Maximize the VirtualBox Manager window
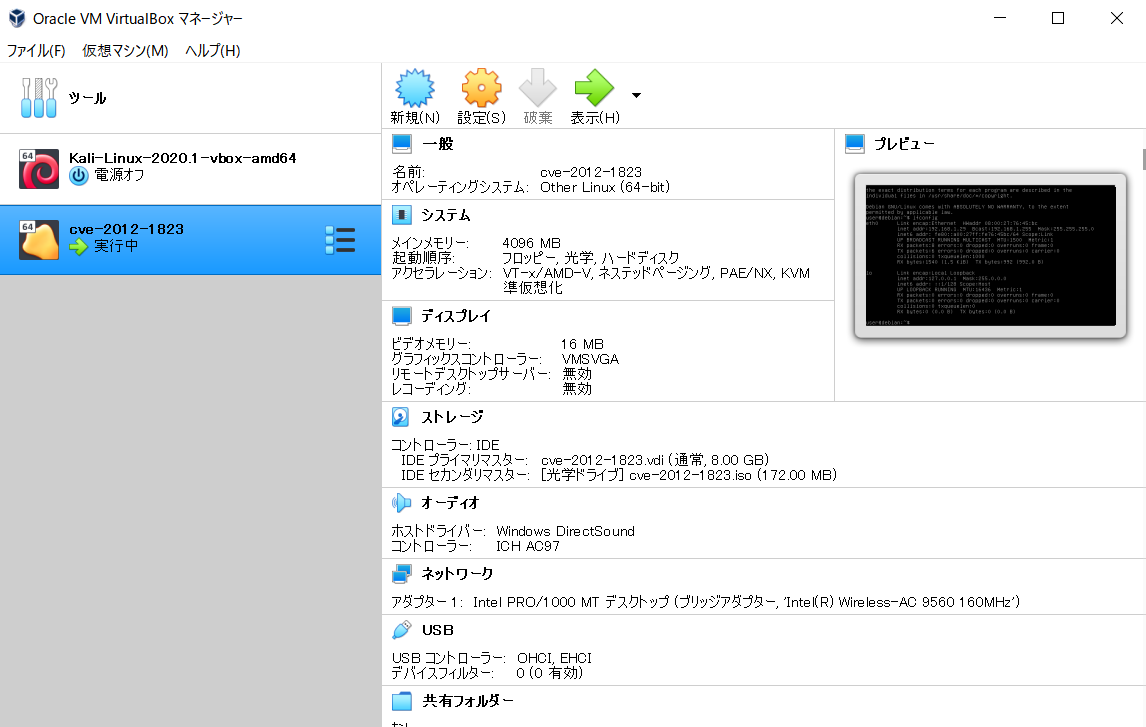The image size is (1146, 727). click(x=1058, y=18)
